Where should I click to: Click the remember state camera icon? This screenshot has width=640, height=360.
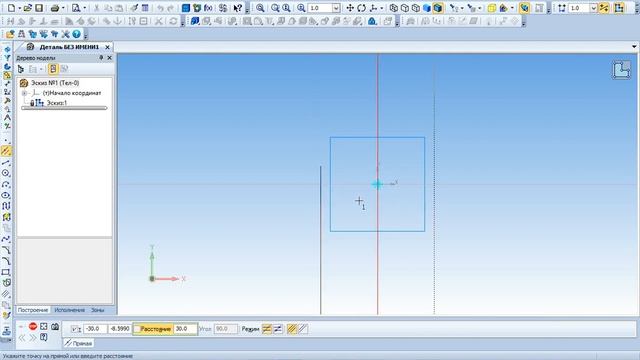click(x=55, y=326)
